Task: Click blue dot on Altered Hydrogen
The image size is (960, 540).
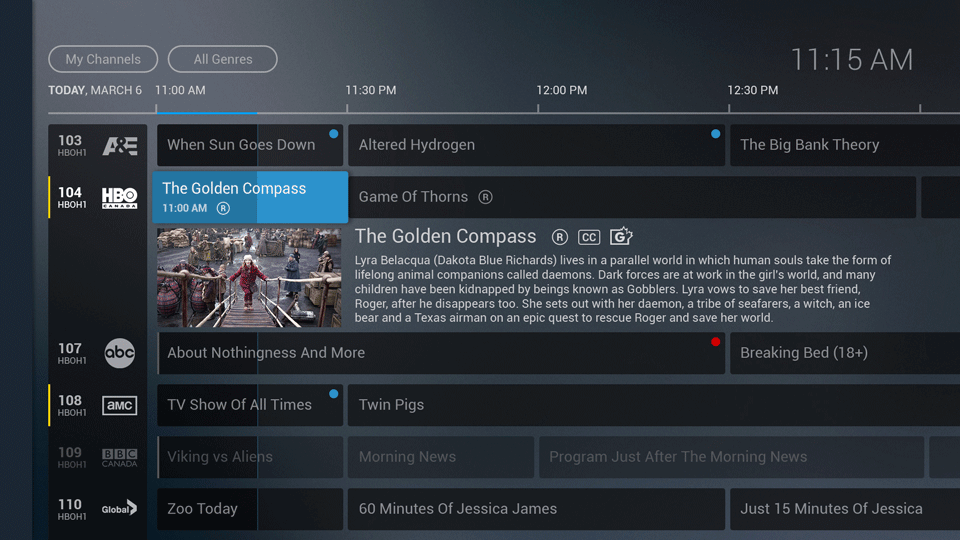Action: 716,134
